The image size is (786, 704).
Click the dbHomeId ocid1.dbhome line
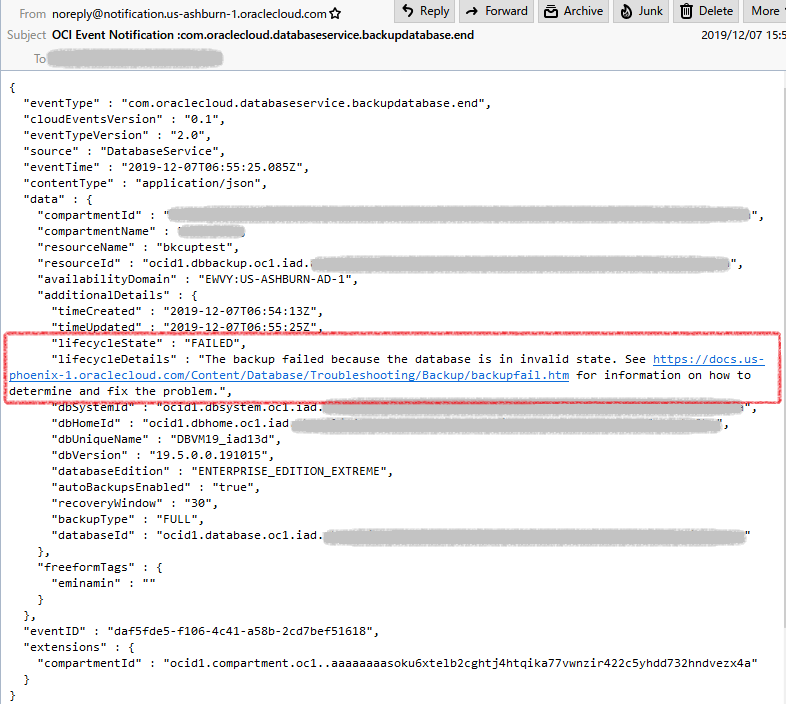pos(390,424)
